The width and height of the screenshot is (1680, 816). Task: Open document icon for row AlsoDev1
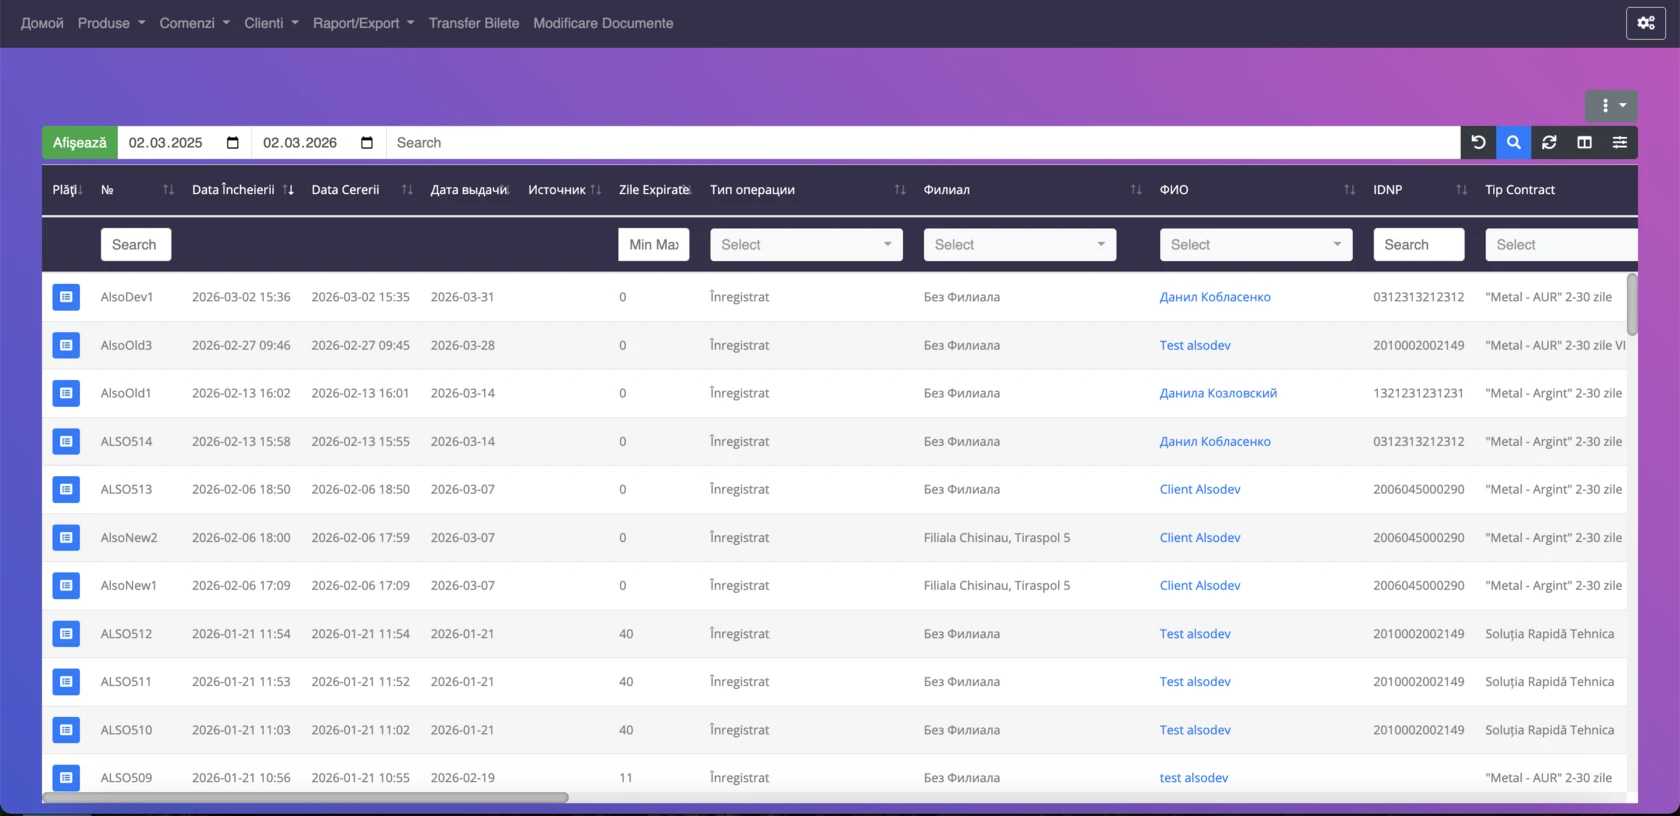pos(66,297)
